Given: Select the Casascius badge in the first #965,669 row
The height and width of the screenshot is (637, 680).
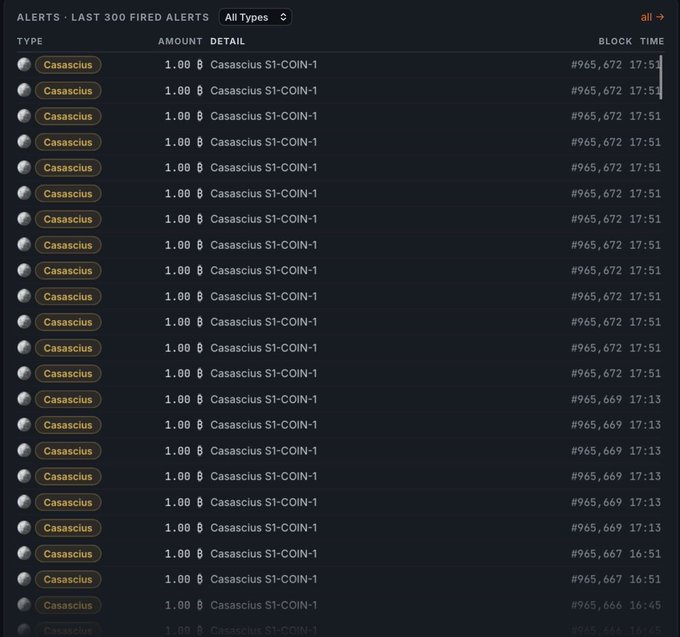Looking at the screenshot, I should 68,399.
